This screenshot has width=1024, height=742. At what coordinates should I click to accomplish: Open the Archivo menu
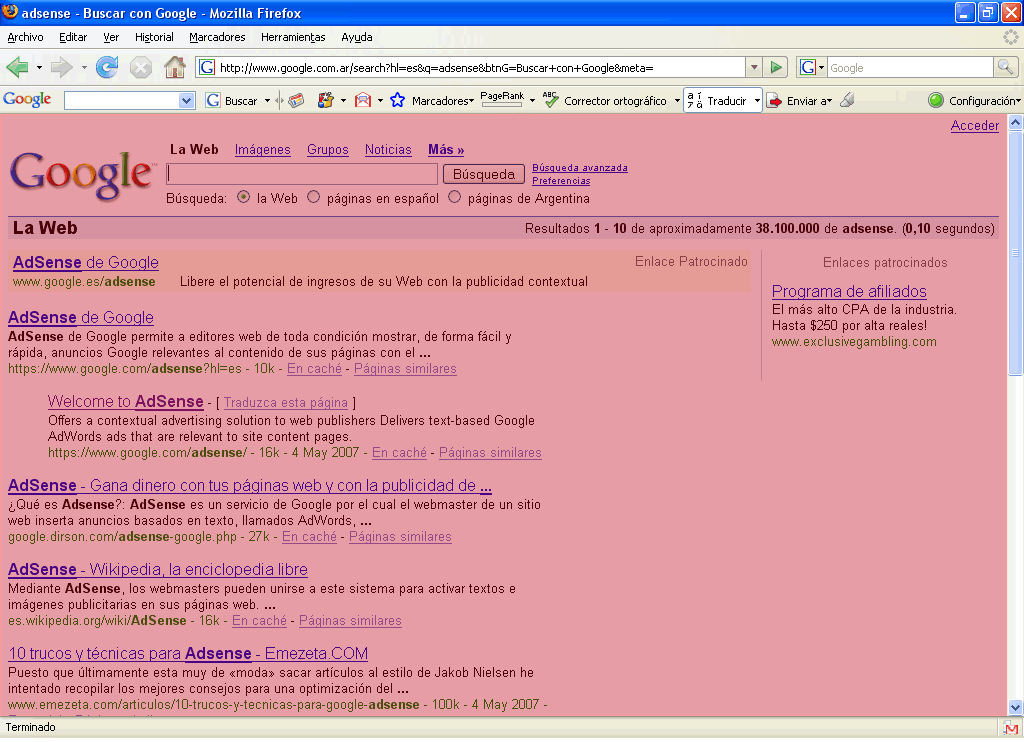coord(25,37)
